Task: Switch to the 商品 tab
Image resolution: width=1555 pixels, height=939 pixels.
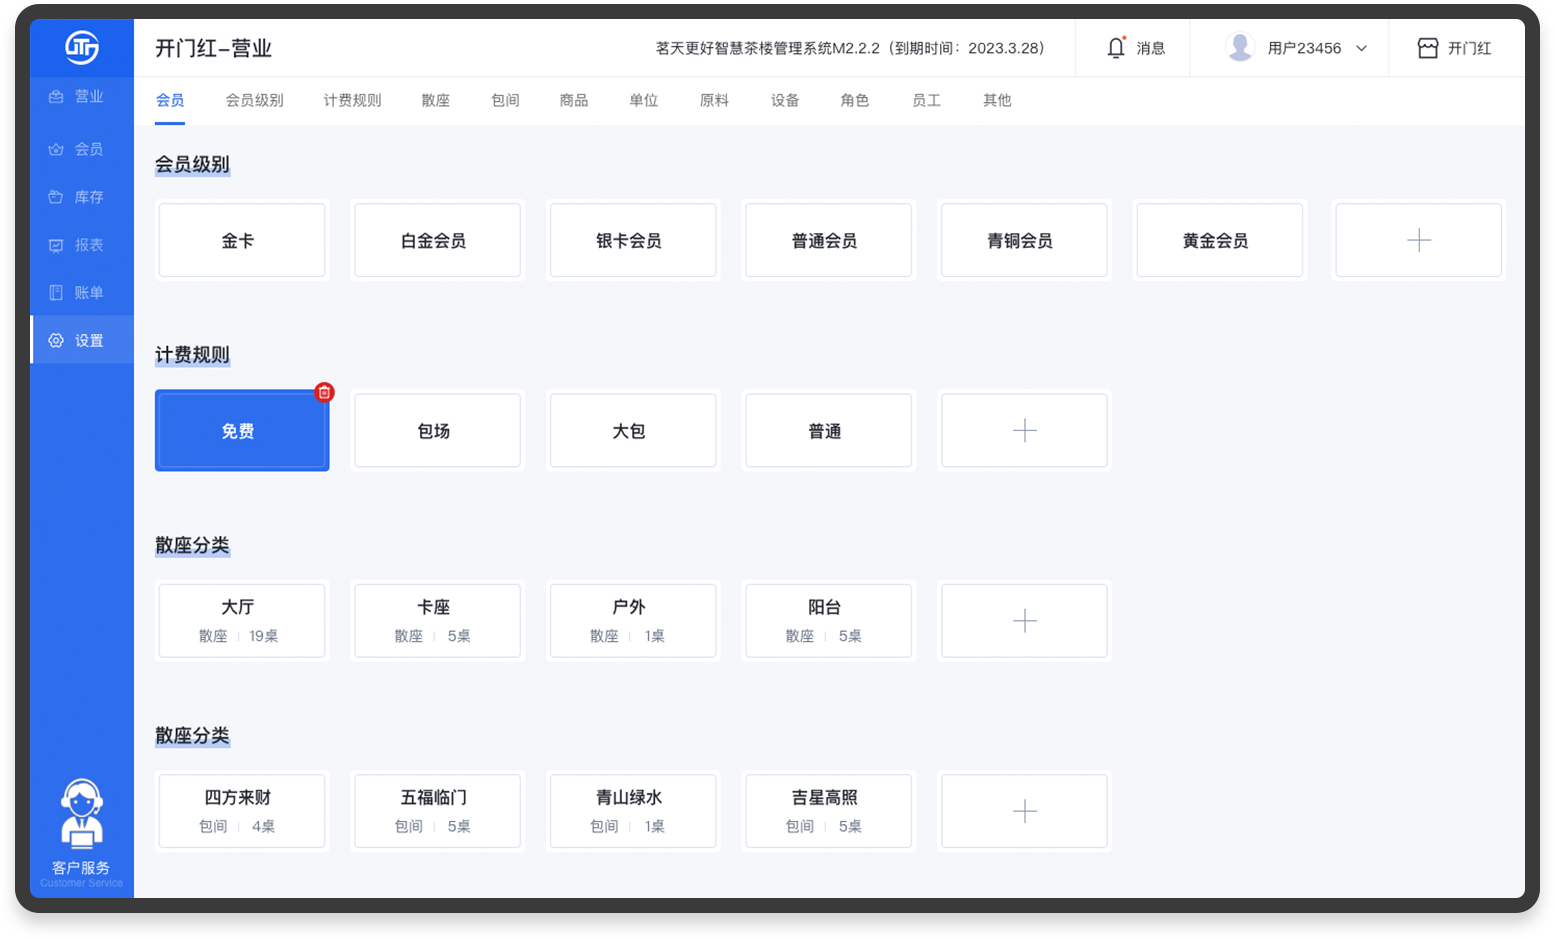Action: point(574,101)
